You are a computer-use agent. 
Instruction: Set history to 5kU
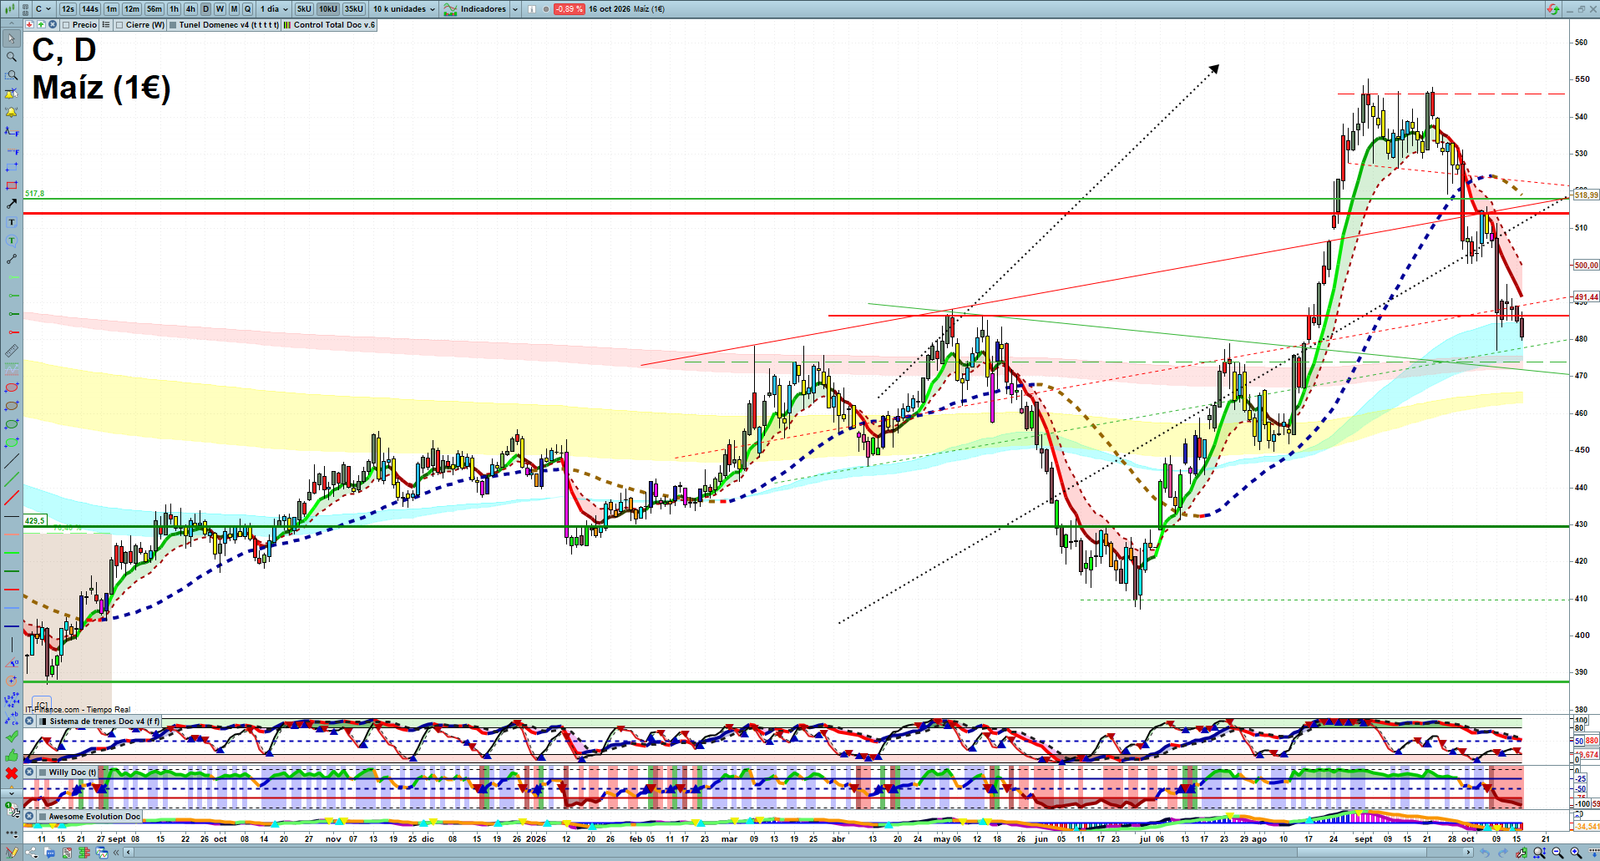(x=304, y=9)
